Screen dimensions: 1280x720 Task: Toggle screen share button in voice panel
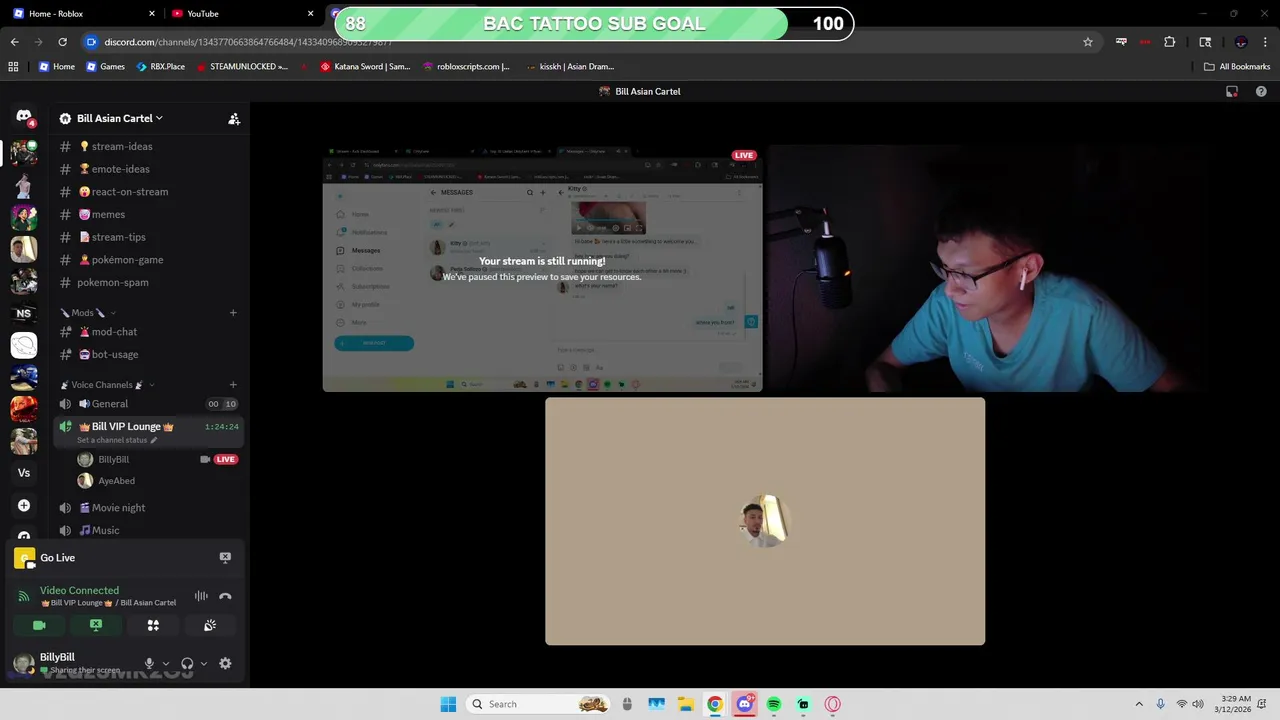[x=96, y=625]
